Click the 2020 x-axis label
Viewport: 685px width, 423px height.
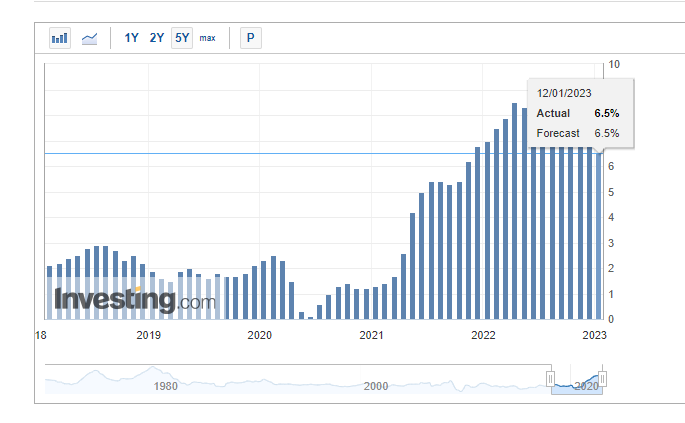tap(259, 335)
